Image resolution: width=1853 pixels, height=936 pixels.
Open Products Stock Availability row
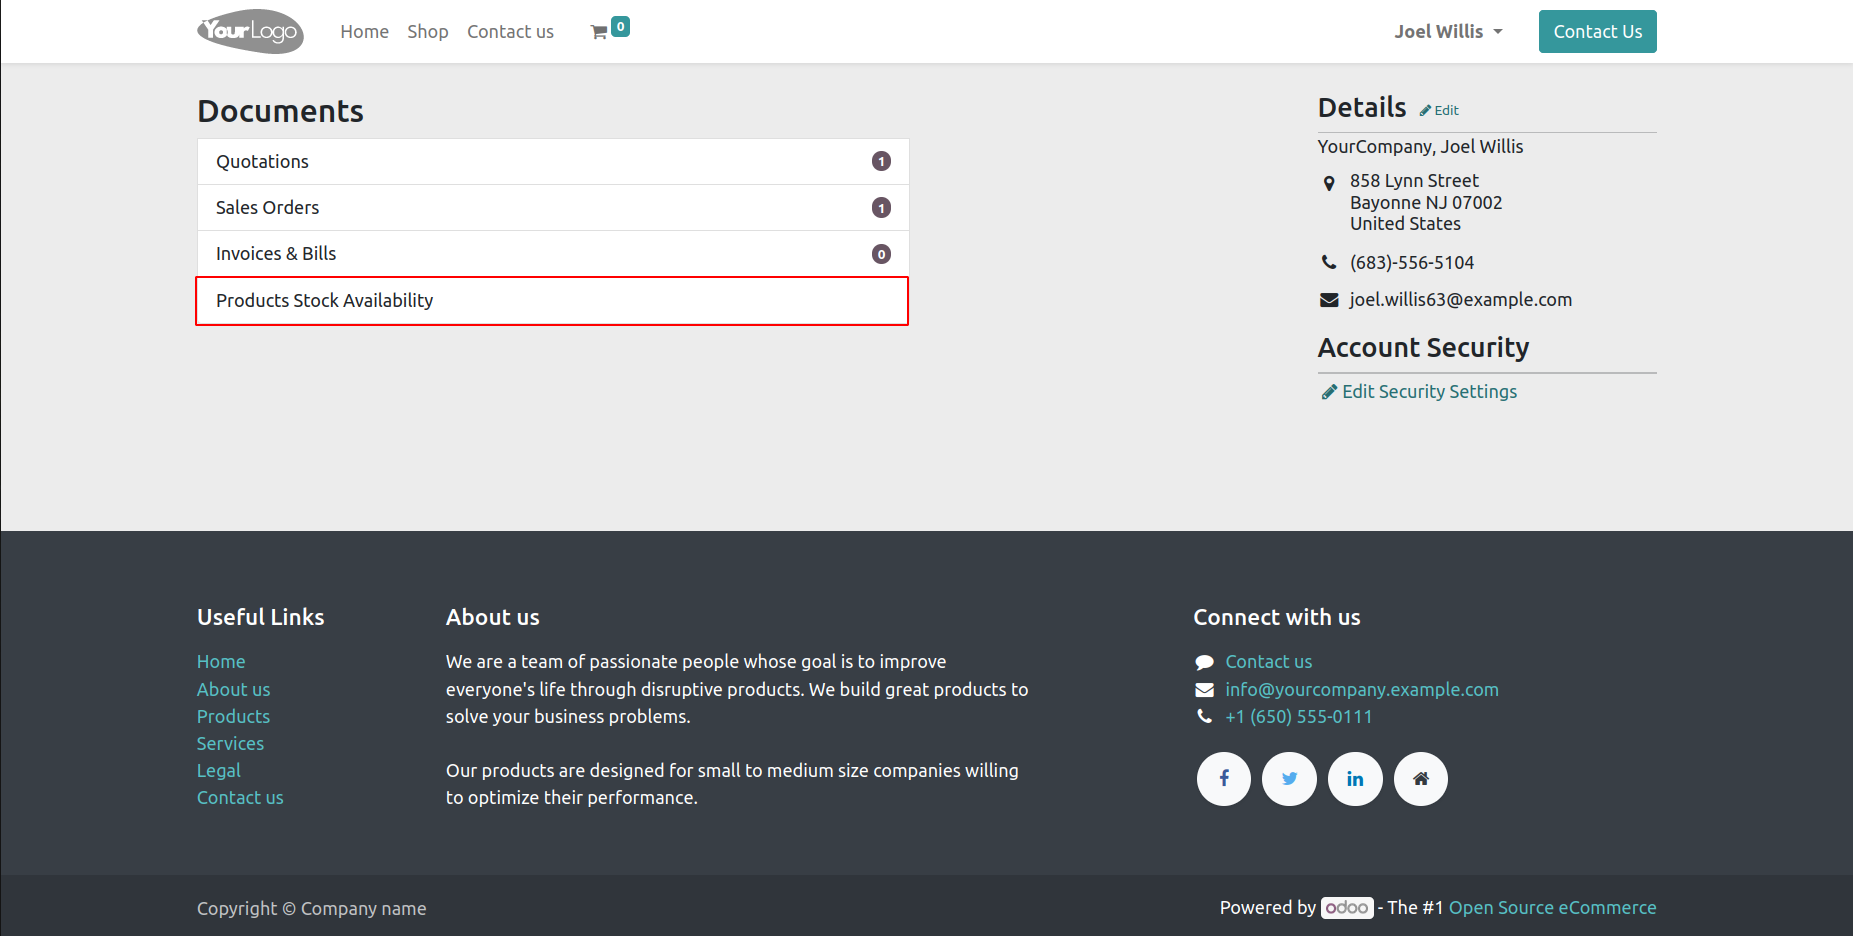coord(552,301)
